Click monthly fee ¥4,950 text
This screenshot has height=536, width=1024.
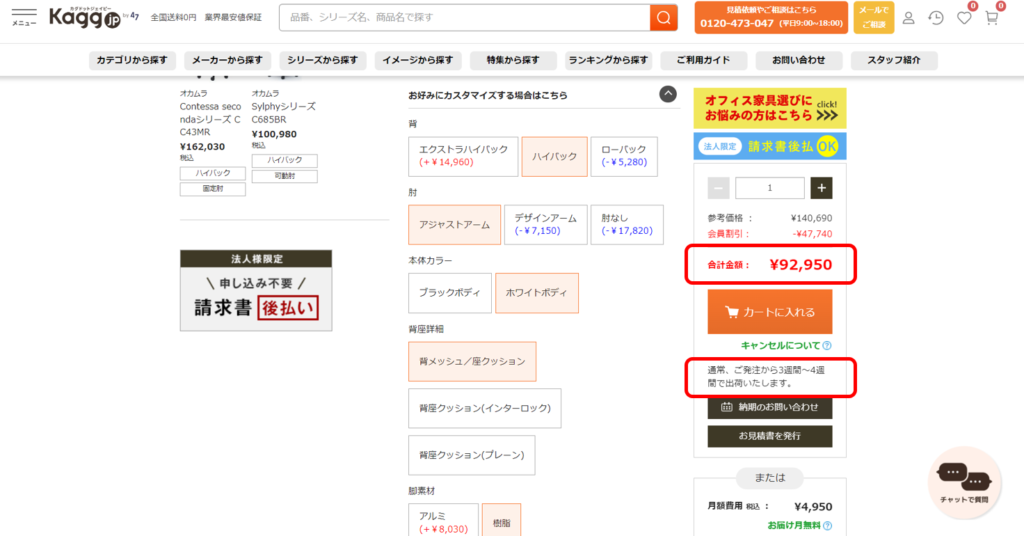(813, 507)
